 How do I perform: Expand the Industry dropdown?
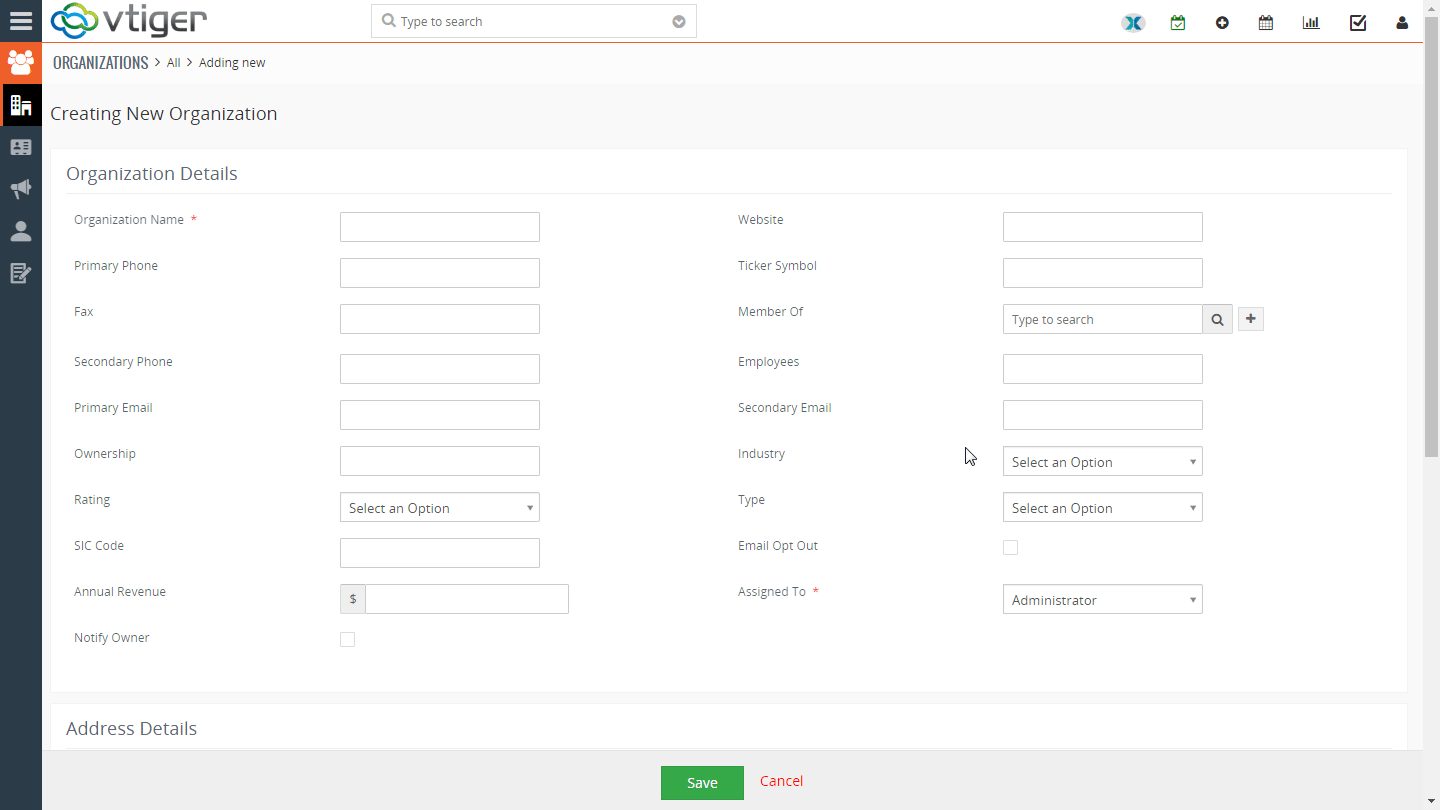pos(1102,461)
